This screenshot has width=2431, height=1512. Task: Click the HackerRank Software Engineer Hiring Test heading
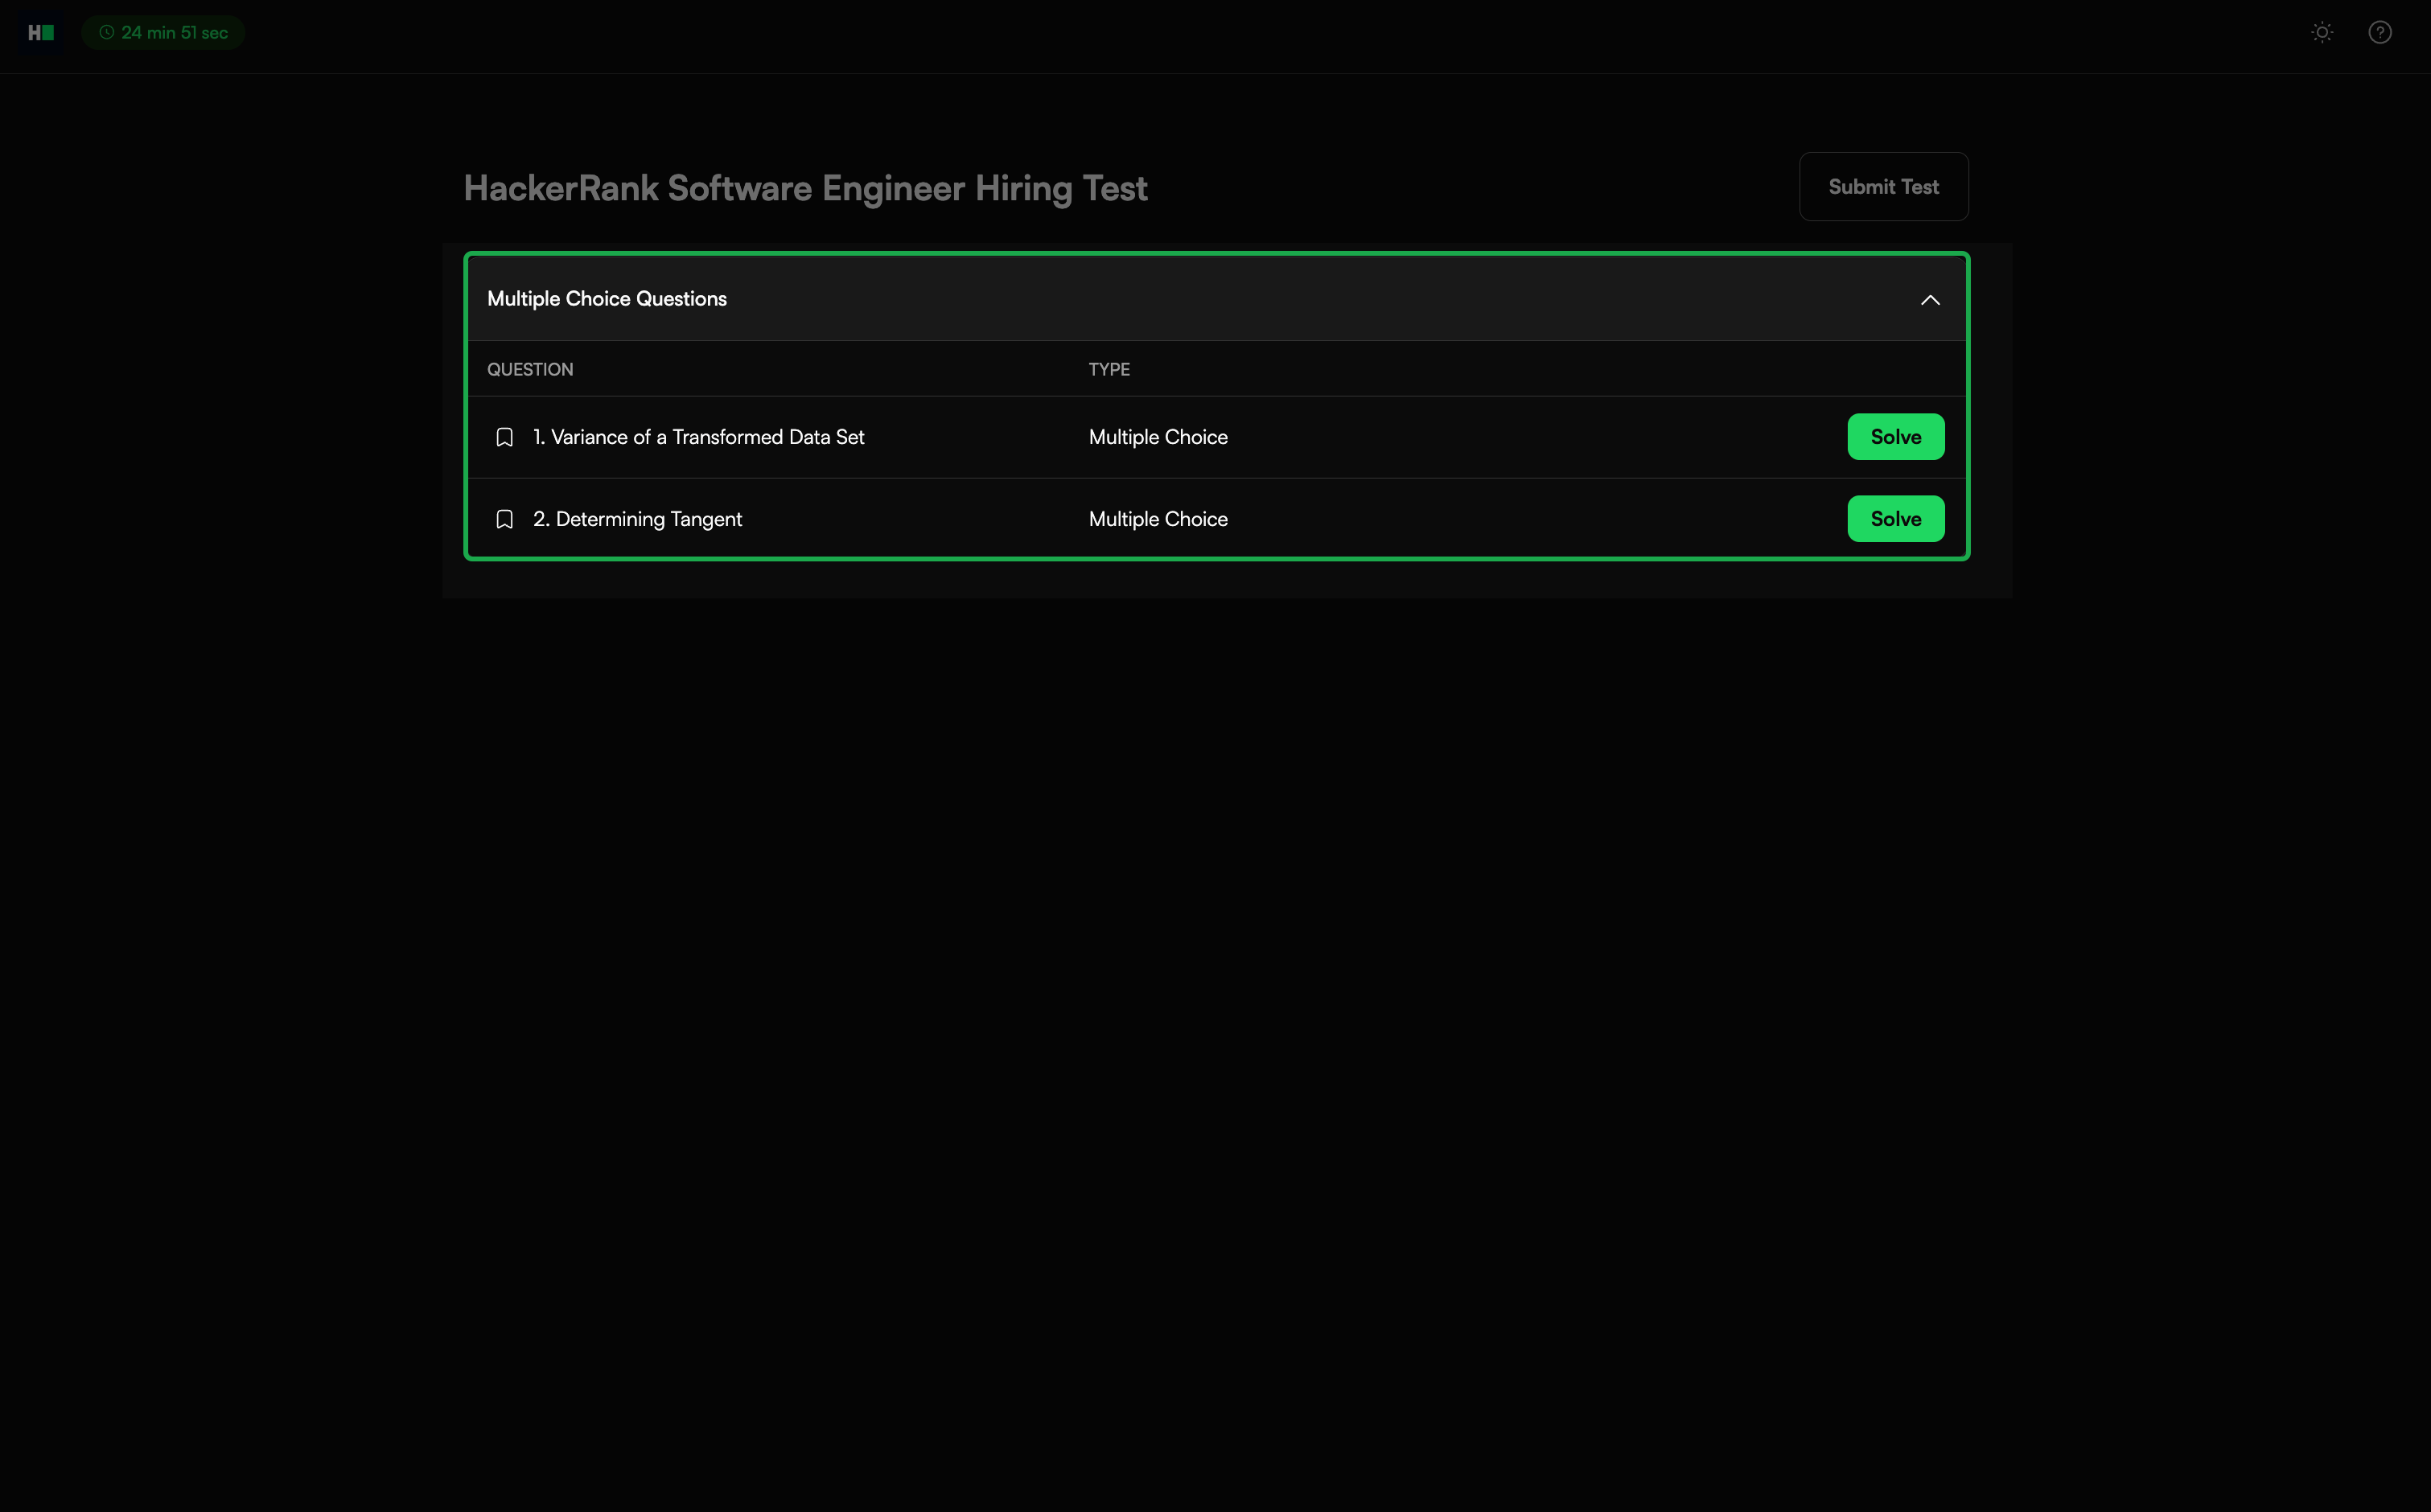(x=805, y=188)
